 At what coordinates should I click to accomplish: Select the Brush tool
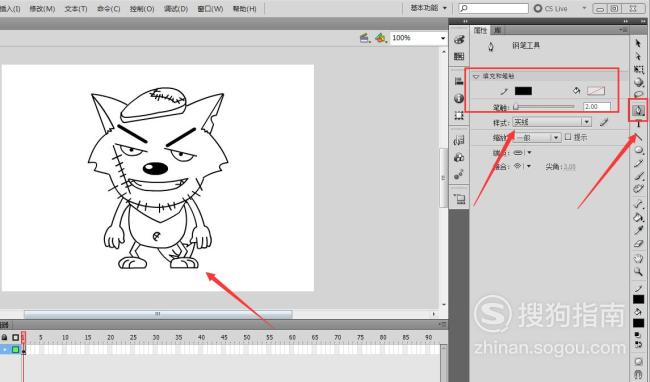point(638,176)
